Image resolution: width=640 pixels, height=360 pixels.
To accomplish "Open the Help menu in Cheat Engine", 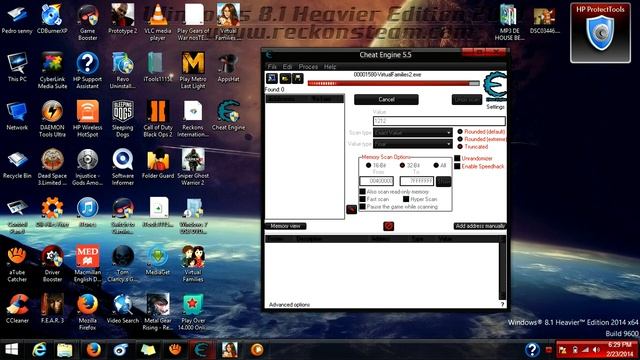I will [x=330, y=67].
